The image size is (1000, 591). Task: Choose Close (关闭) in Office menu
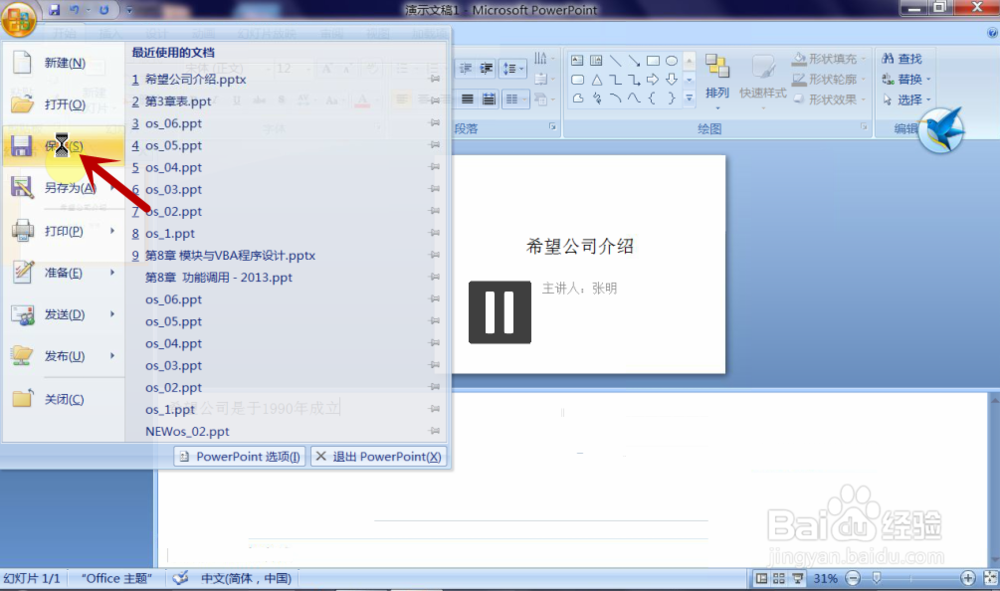point(63,399)
